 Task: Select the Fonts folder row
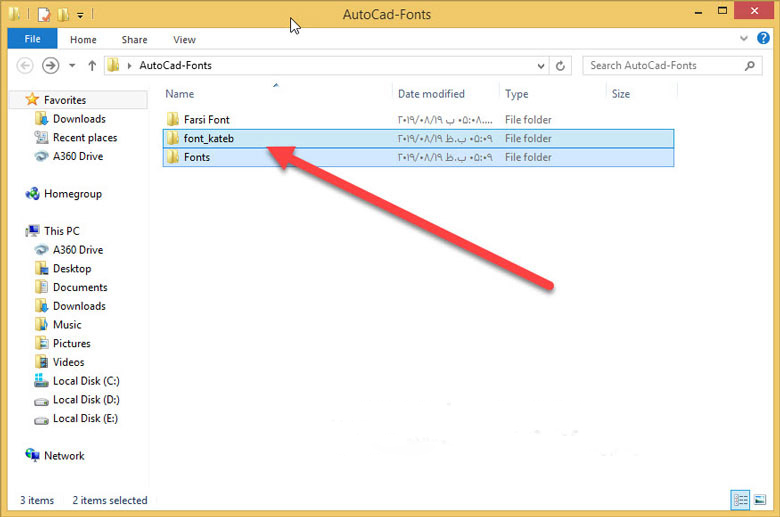(418, 157)
